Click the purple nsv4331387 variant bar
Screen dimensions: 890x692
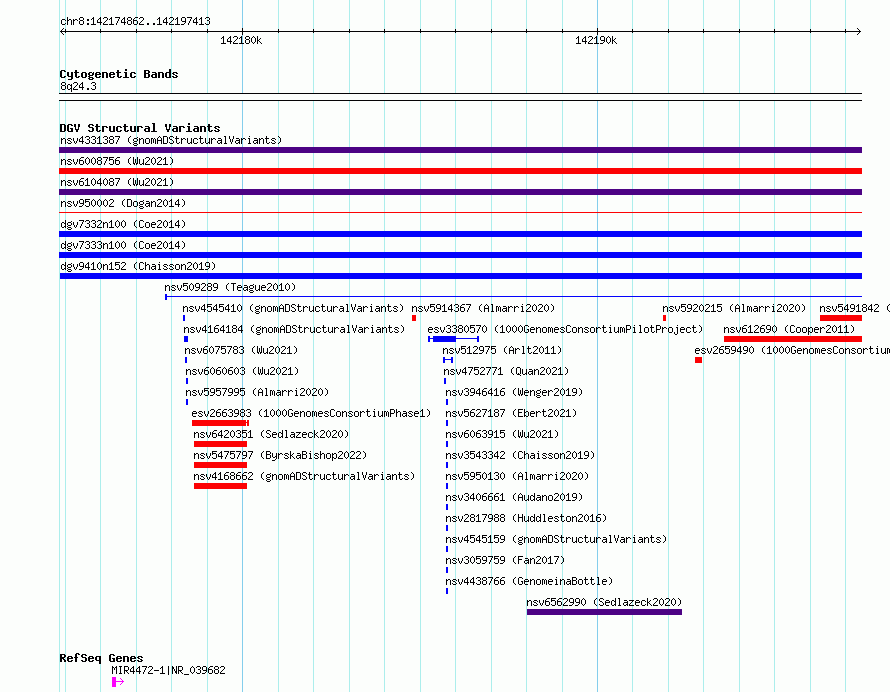(x=460, y=150)
